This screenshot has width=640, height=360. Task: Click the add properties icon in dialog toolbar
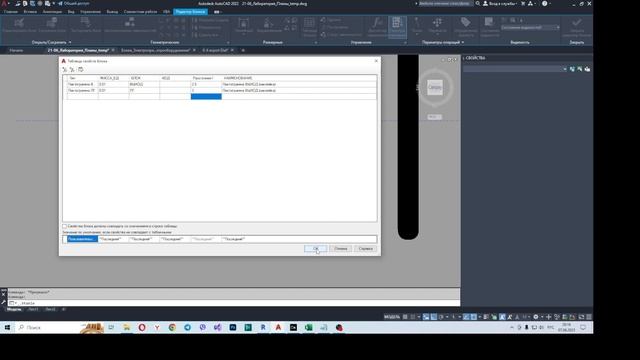tap(64, 70)
